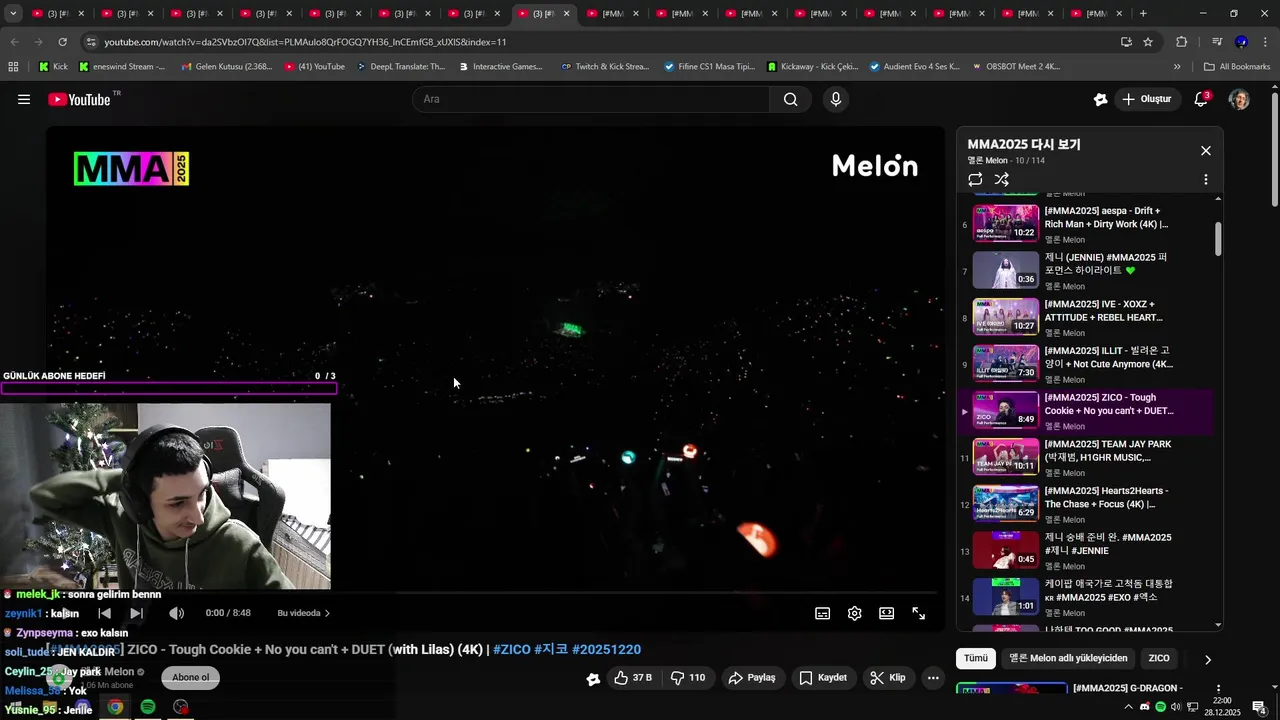
Task: Dislike the video (110)
Action: tap(688, 678)
